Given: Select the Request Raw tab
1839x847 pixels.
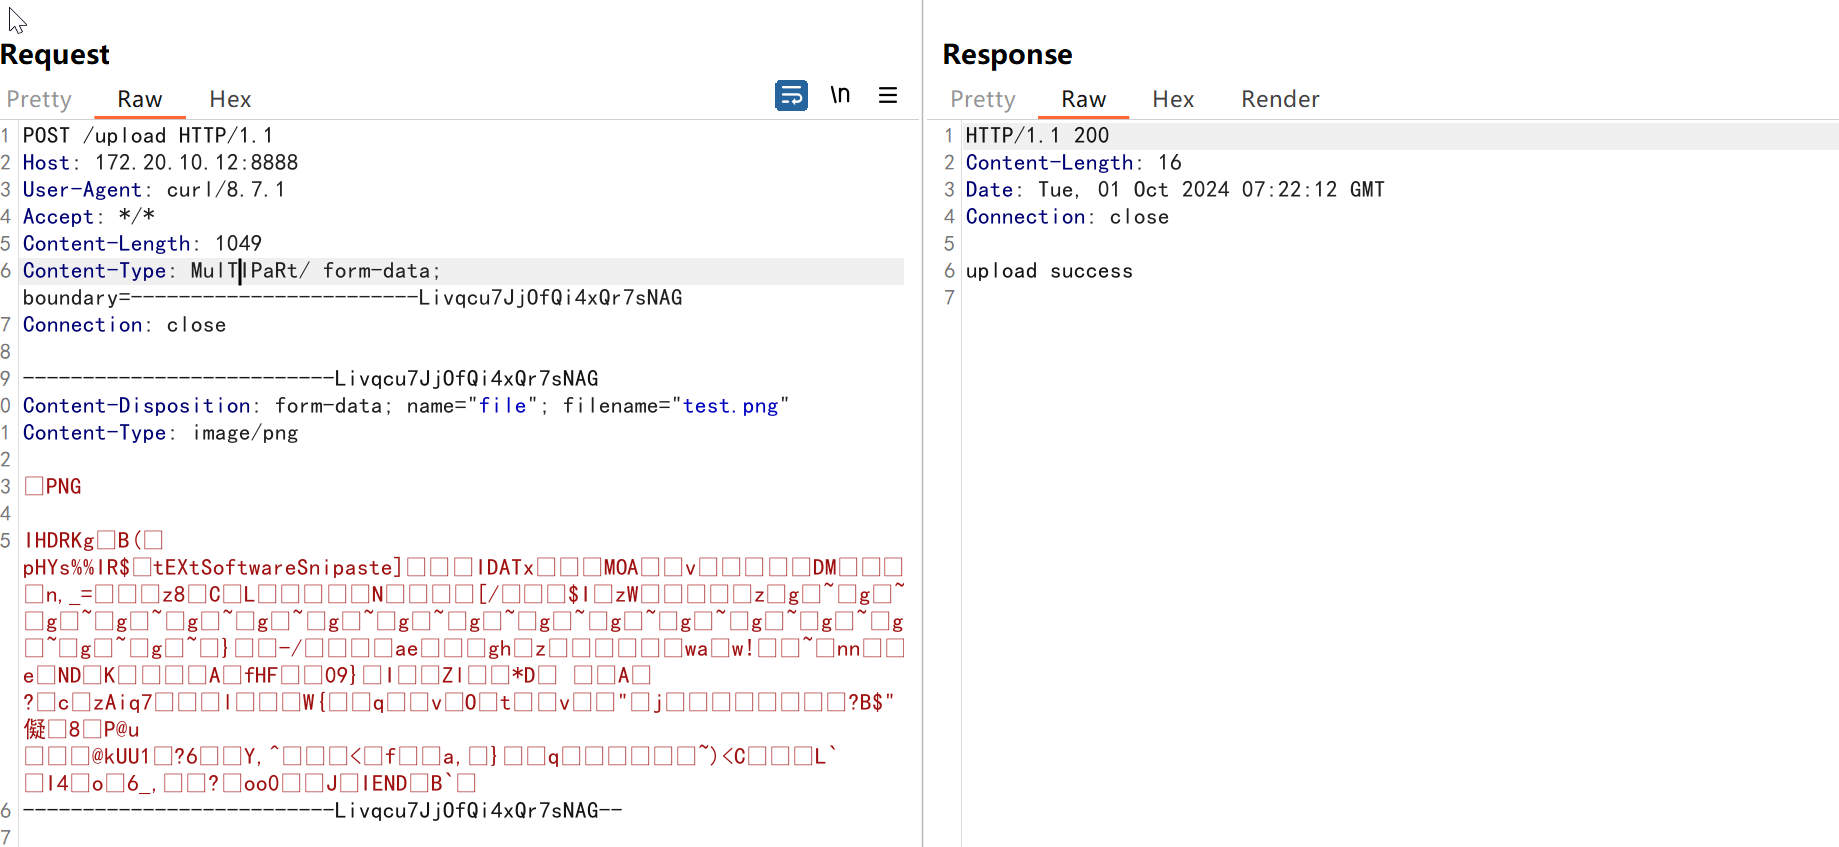Looking at the screenshot, I should 139,99.
